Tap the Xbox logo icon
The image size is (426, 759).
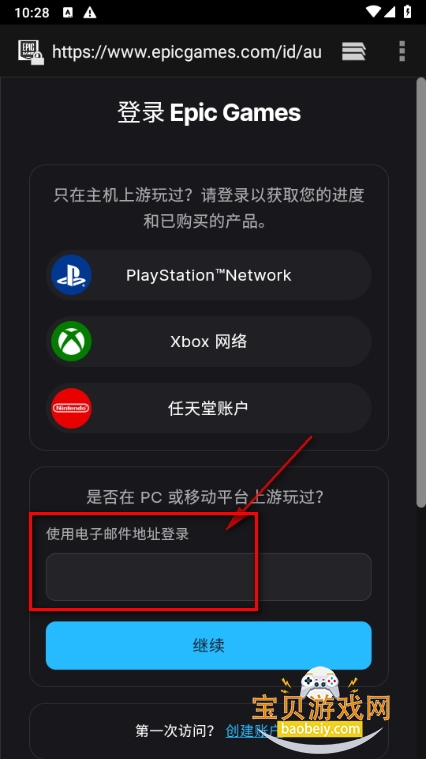click(71, 341)
